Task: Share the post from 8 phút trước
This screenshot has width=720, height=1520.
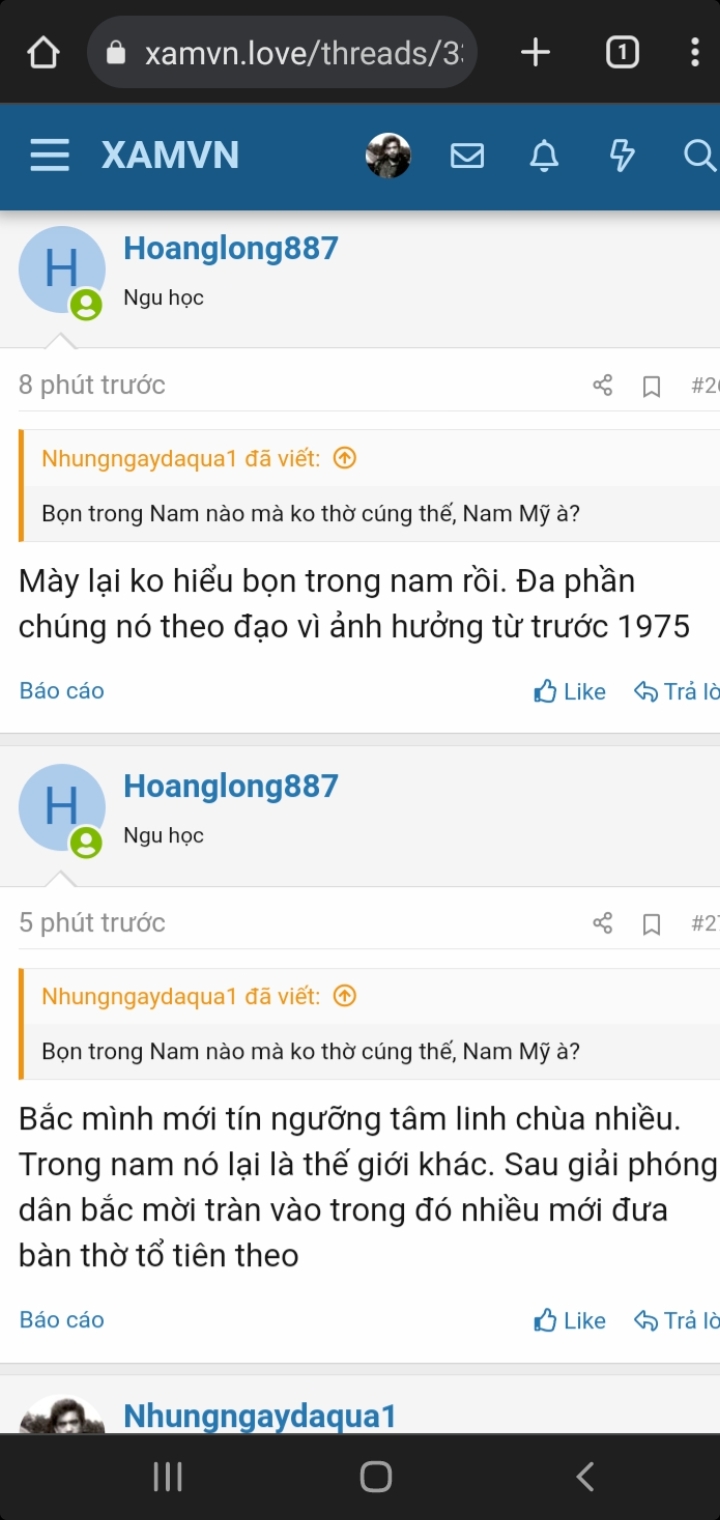Action: [x=602, y=385]
